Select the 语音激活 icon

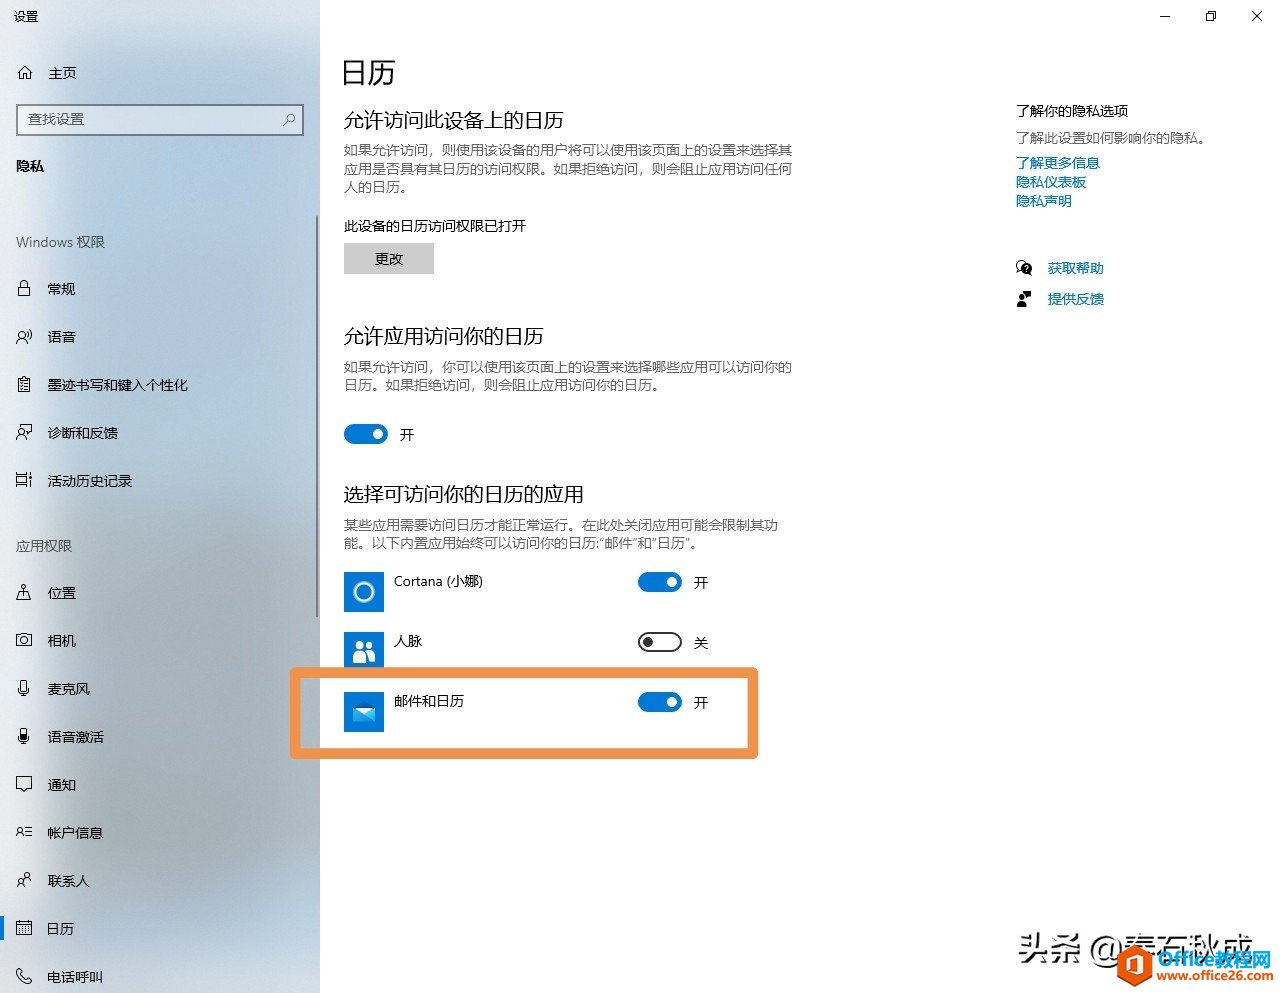[24, 736]
